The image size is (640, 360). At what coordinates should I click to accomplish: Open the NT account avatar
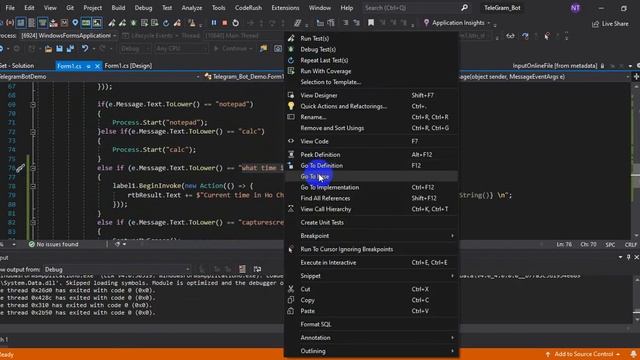point(575,8)
